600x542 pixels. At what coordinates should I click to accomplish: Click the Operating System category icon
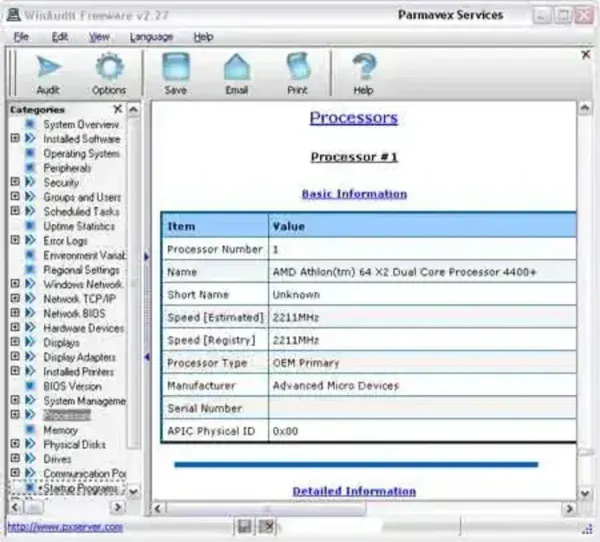pyautogui.click(x=30, y=153)
